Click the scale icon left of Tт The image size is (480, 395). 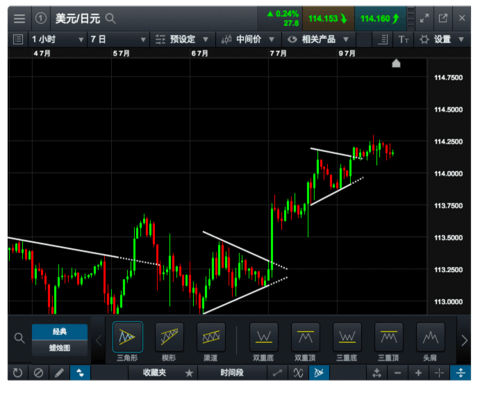(383, 40)
